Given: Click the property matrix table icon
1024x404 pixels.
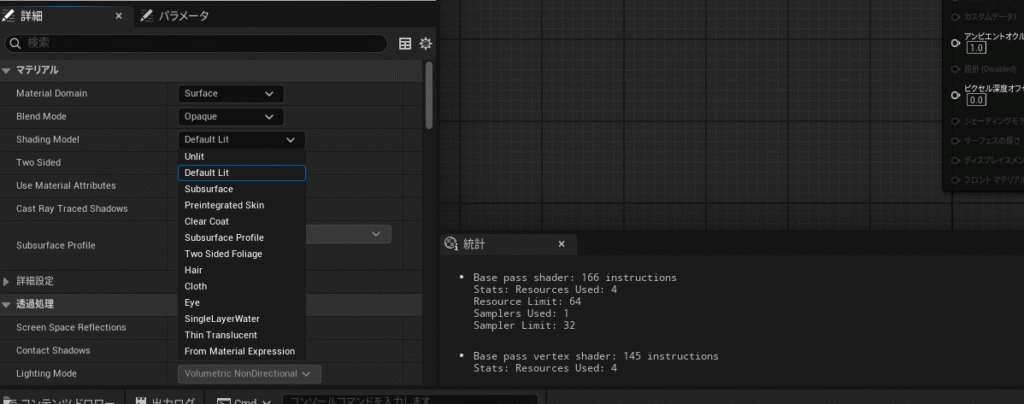Looking at the screenshot, I should click(406, 44).
